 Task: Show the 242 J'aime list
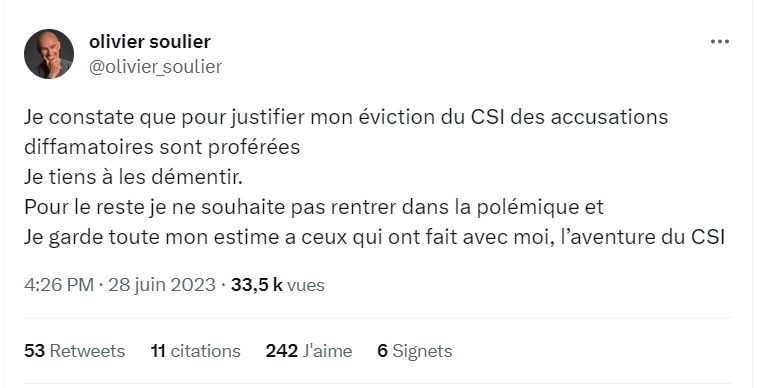308,351
